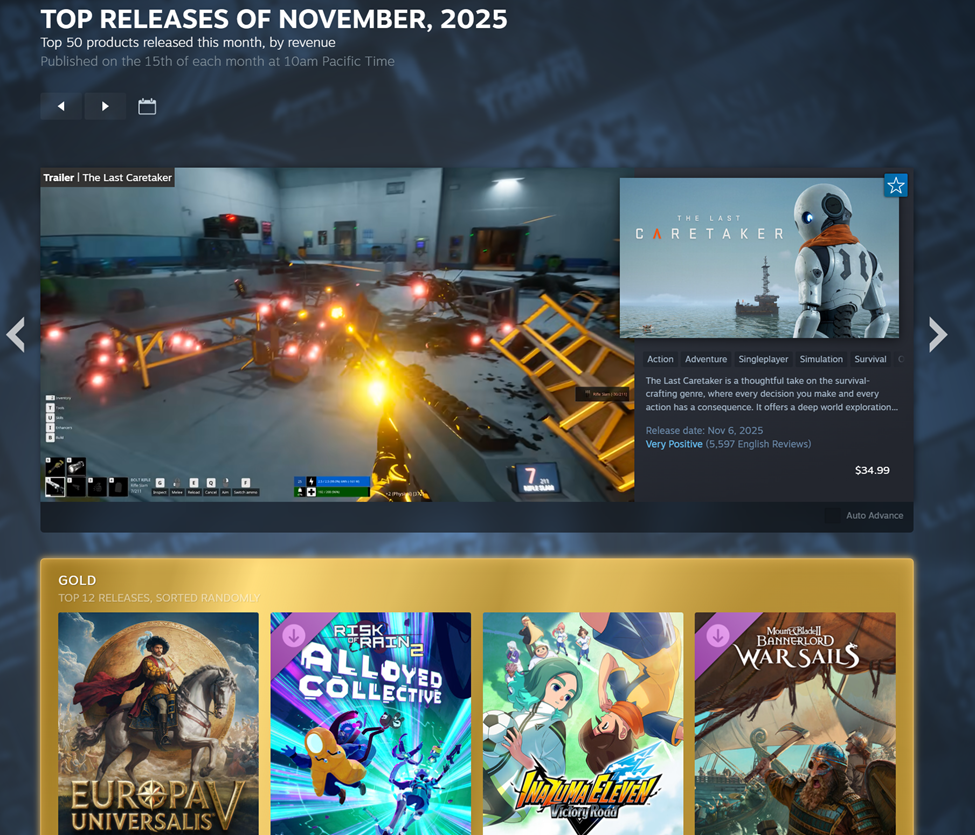
Task: Select the Singleplayer tag
Action: tap(763, 359)
